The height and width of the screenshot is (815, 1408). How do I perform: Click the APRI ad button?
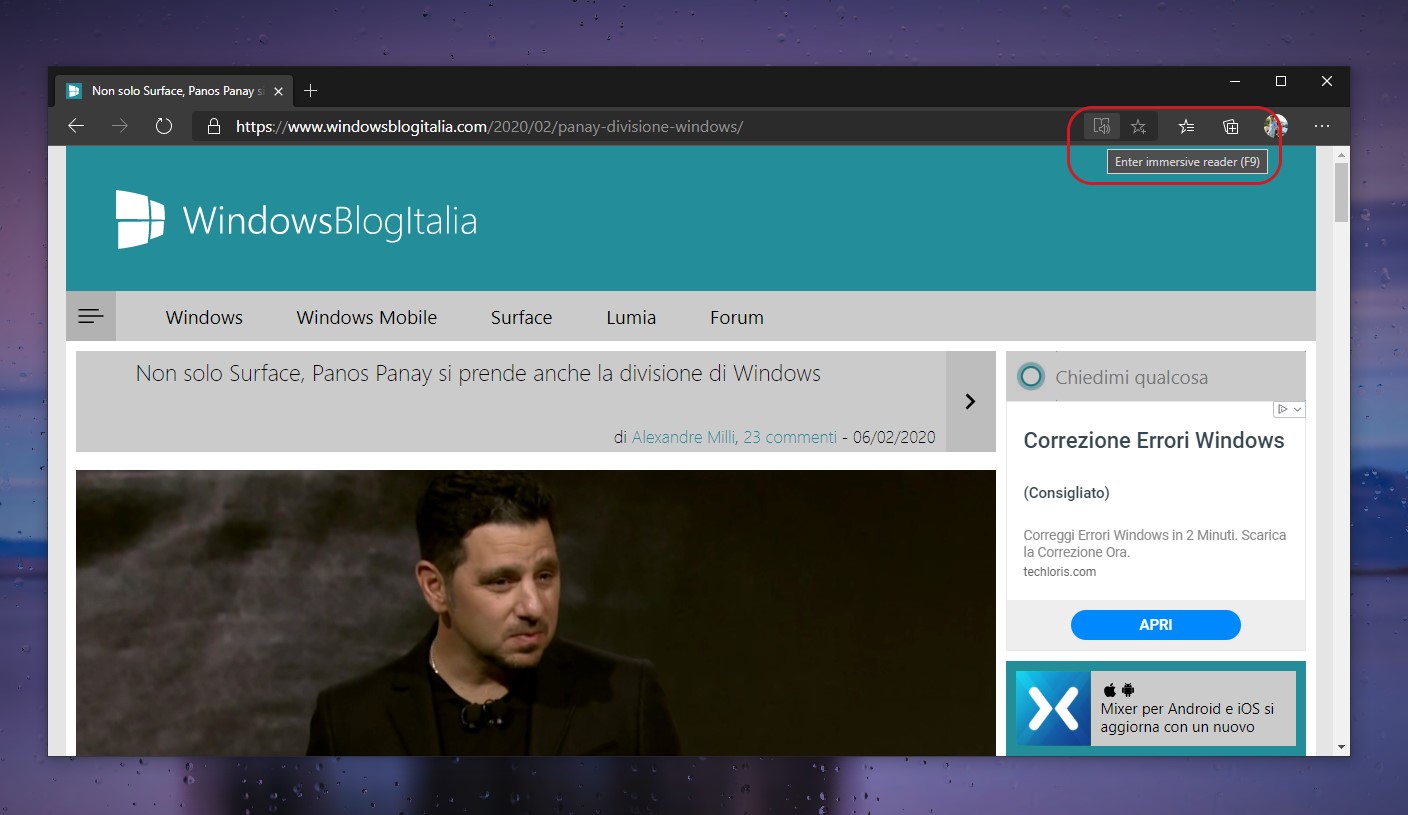point(1156,625)
